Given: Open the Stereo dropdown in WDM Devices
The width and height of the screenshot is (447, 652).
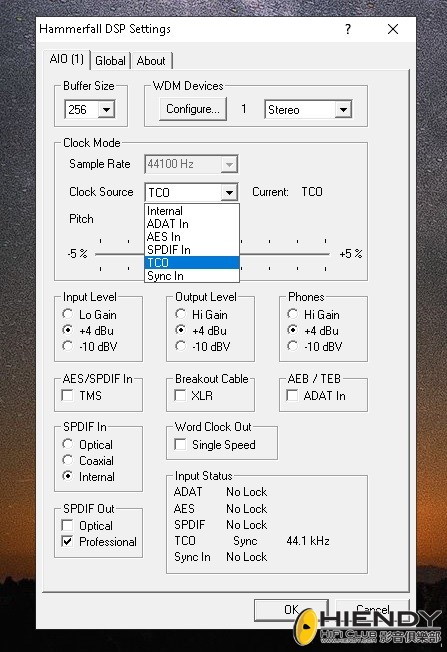Looking at the screenshot, I should point(308,110).
